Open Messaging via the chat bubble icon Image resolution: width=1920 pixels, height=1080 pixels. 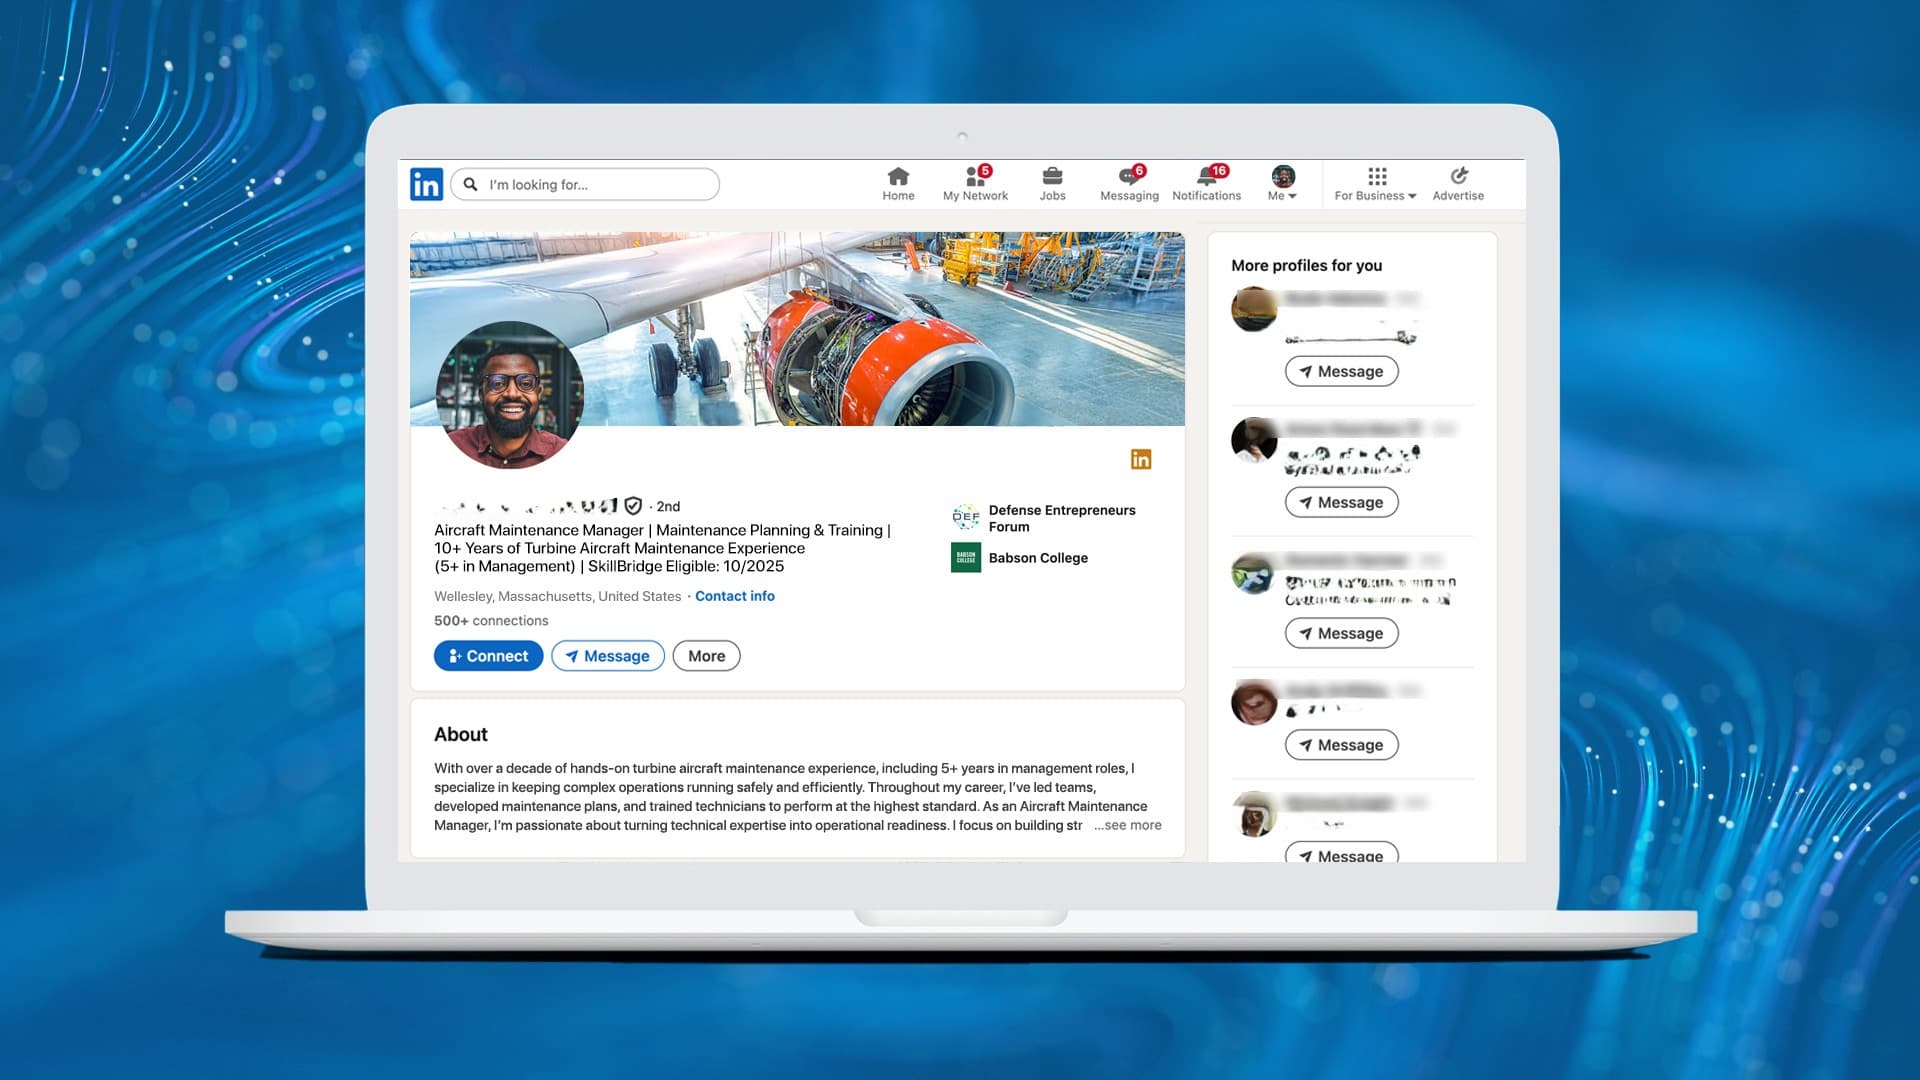coord(1128,178)
